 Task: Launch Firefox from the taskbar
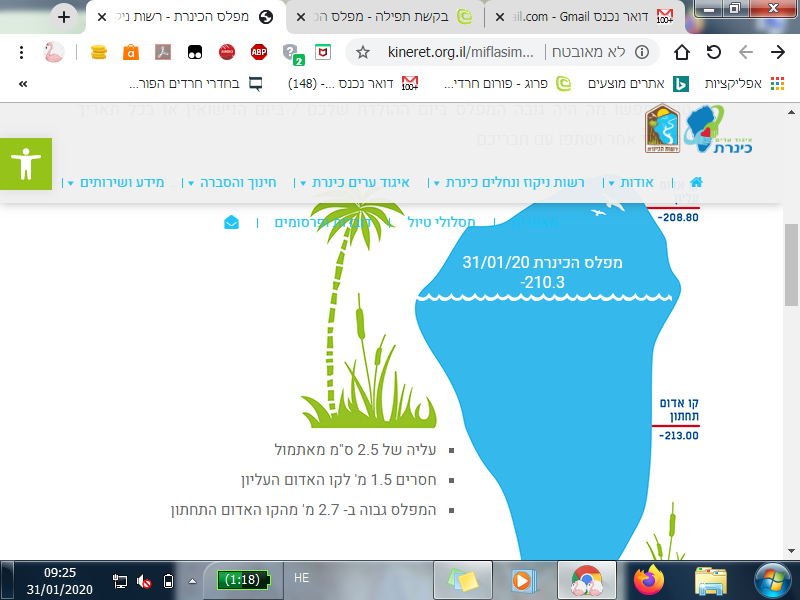pyautogui.click(x=648, y=580)
